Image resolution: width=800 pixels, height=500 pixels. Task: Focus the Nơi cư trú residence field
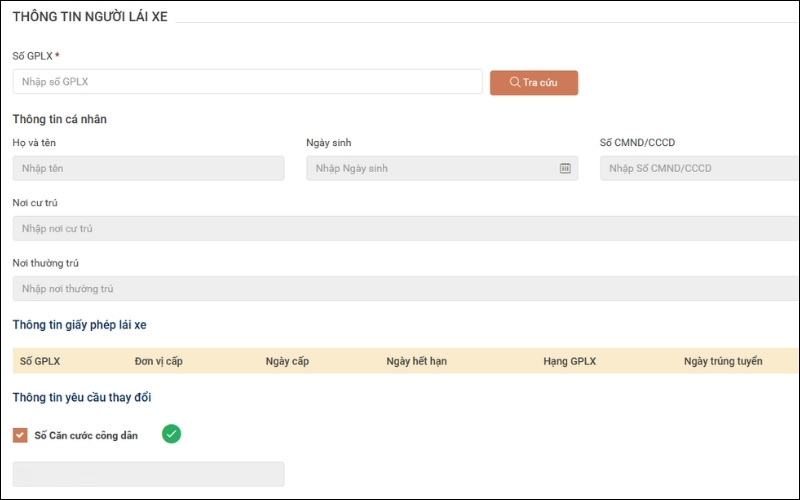click(x=400, y=228)
